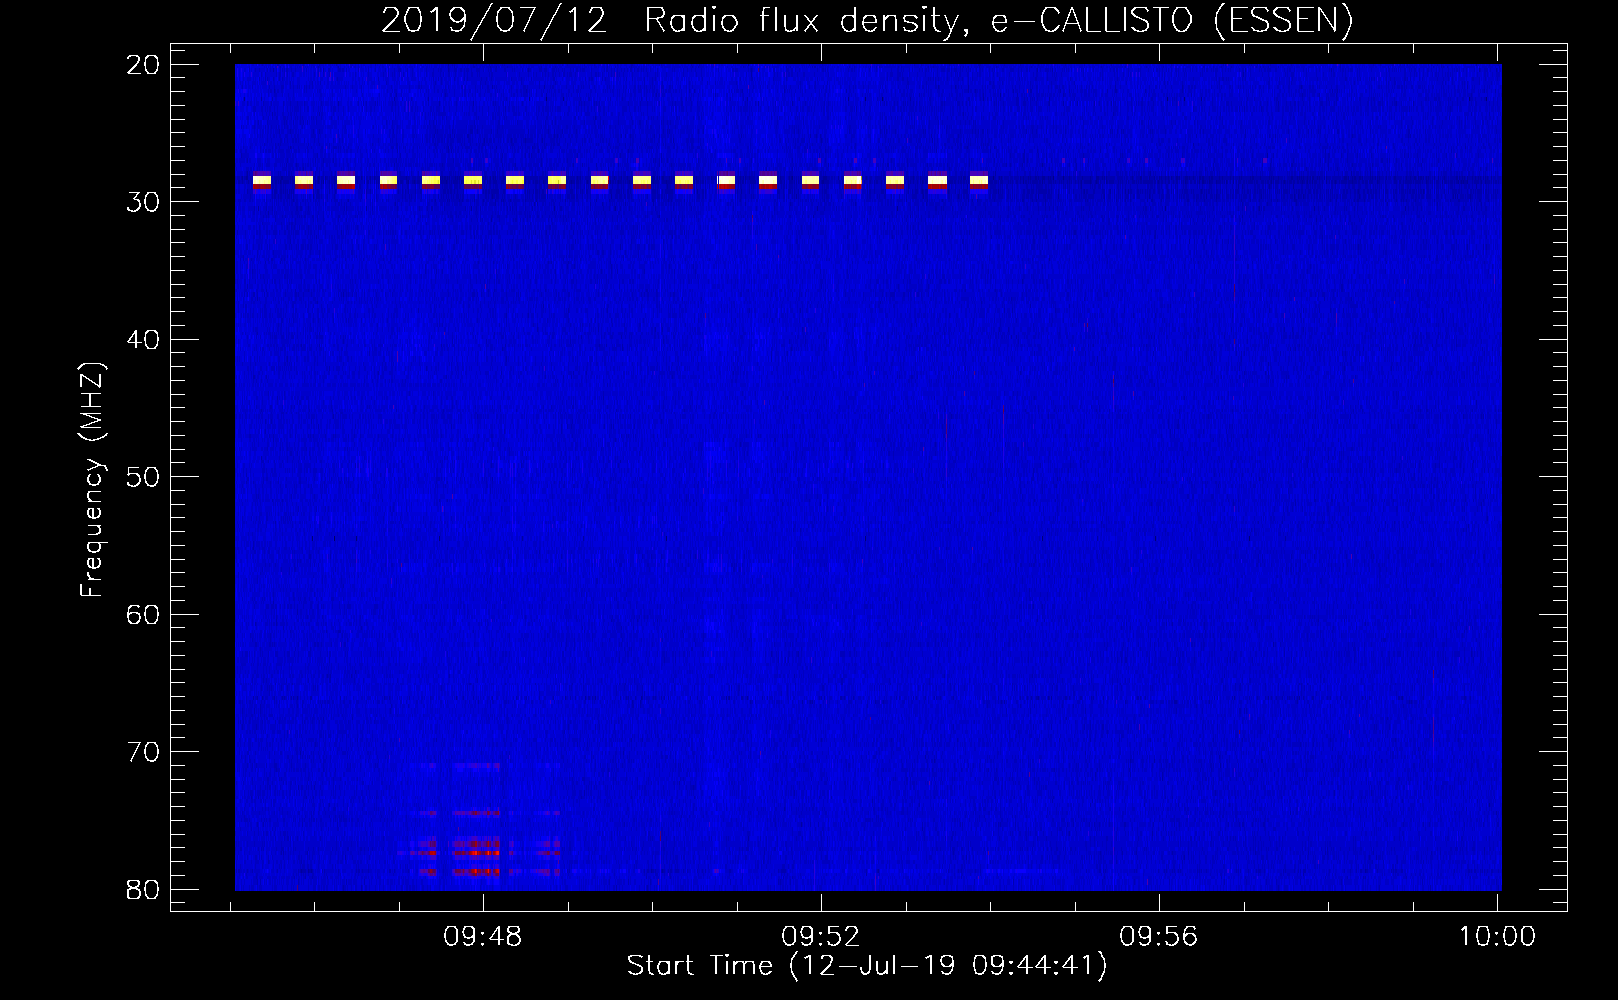Click the 09:52 time tick label
The width and height of the screenshot is (1618, 1000).
pyautogui.click(x=821, y=937)
